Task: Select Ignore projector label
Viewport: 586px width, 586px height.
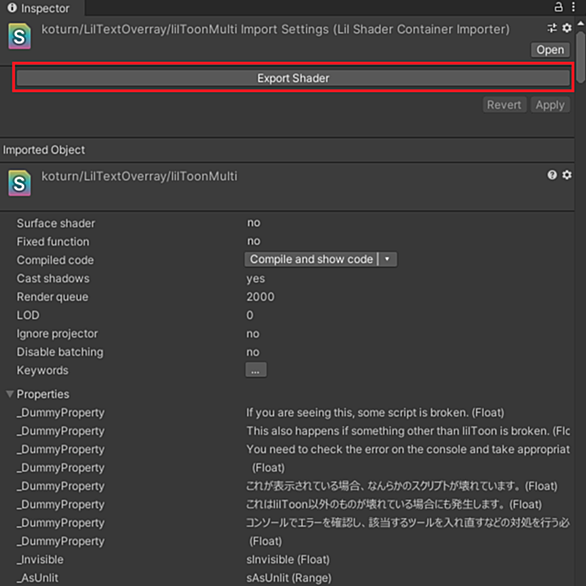Action: (x=57, y=333)
